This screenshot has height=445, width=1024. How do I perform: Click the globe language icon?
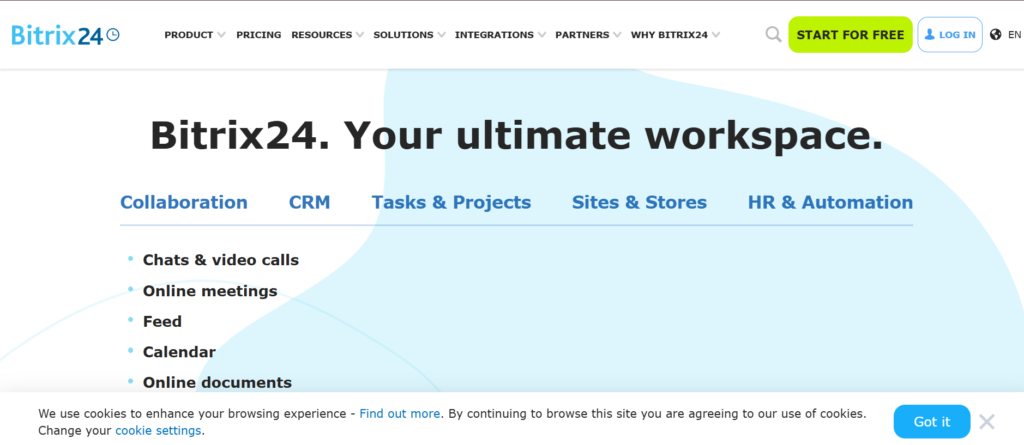tap(995, 35)
